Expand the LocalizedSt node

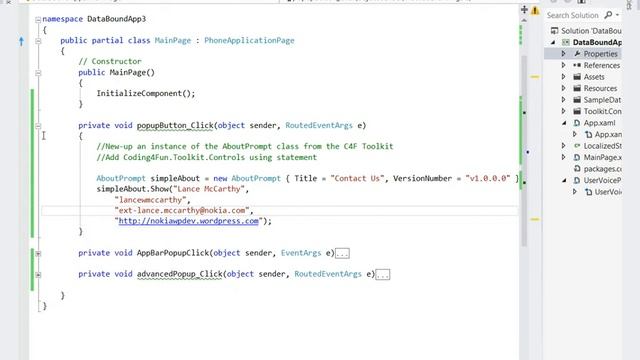[x=564, y=146]
